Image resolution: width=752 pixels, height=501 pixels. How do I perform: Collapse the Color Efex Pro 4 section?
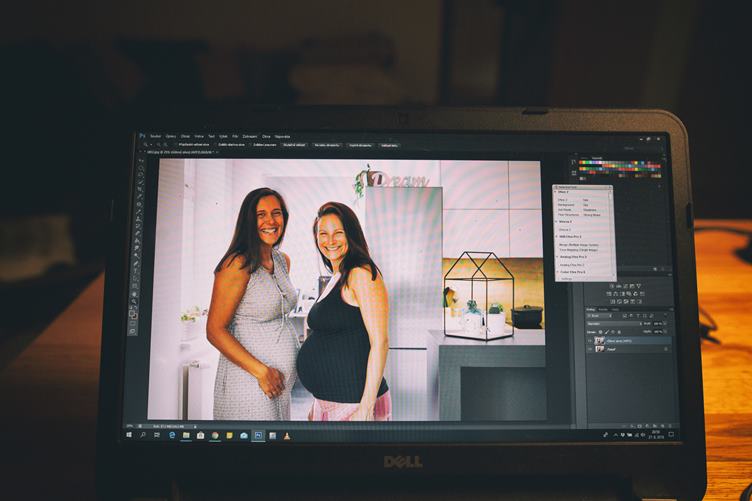[x=557, y=272]
